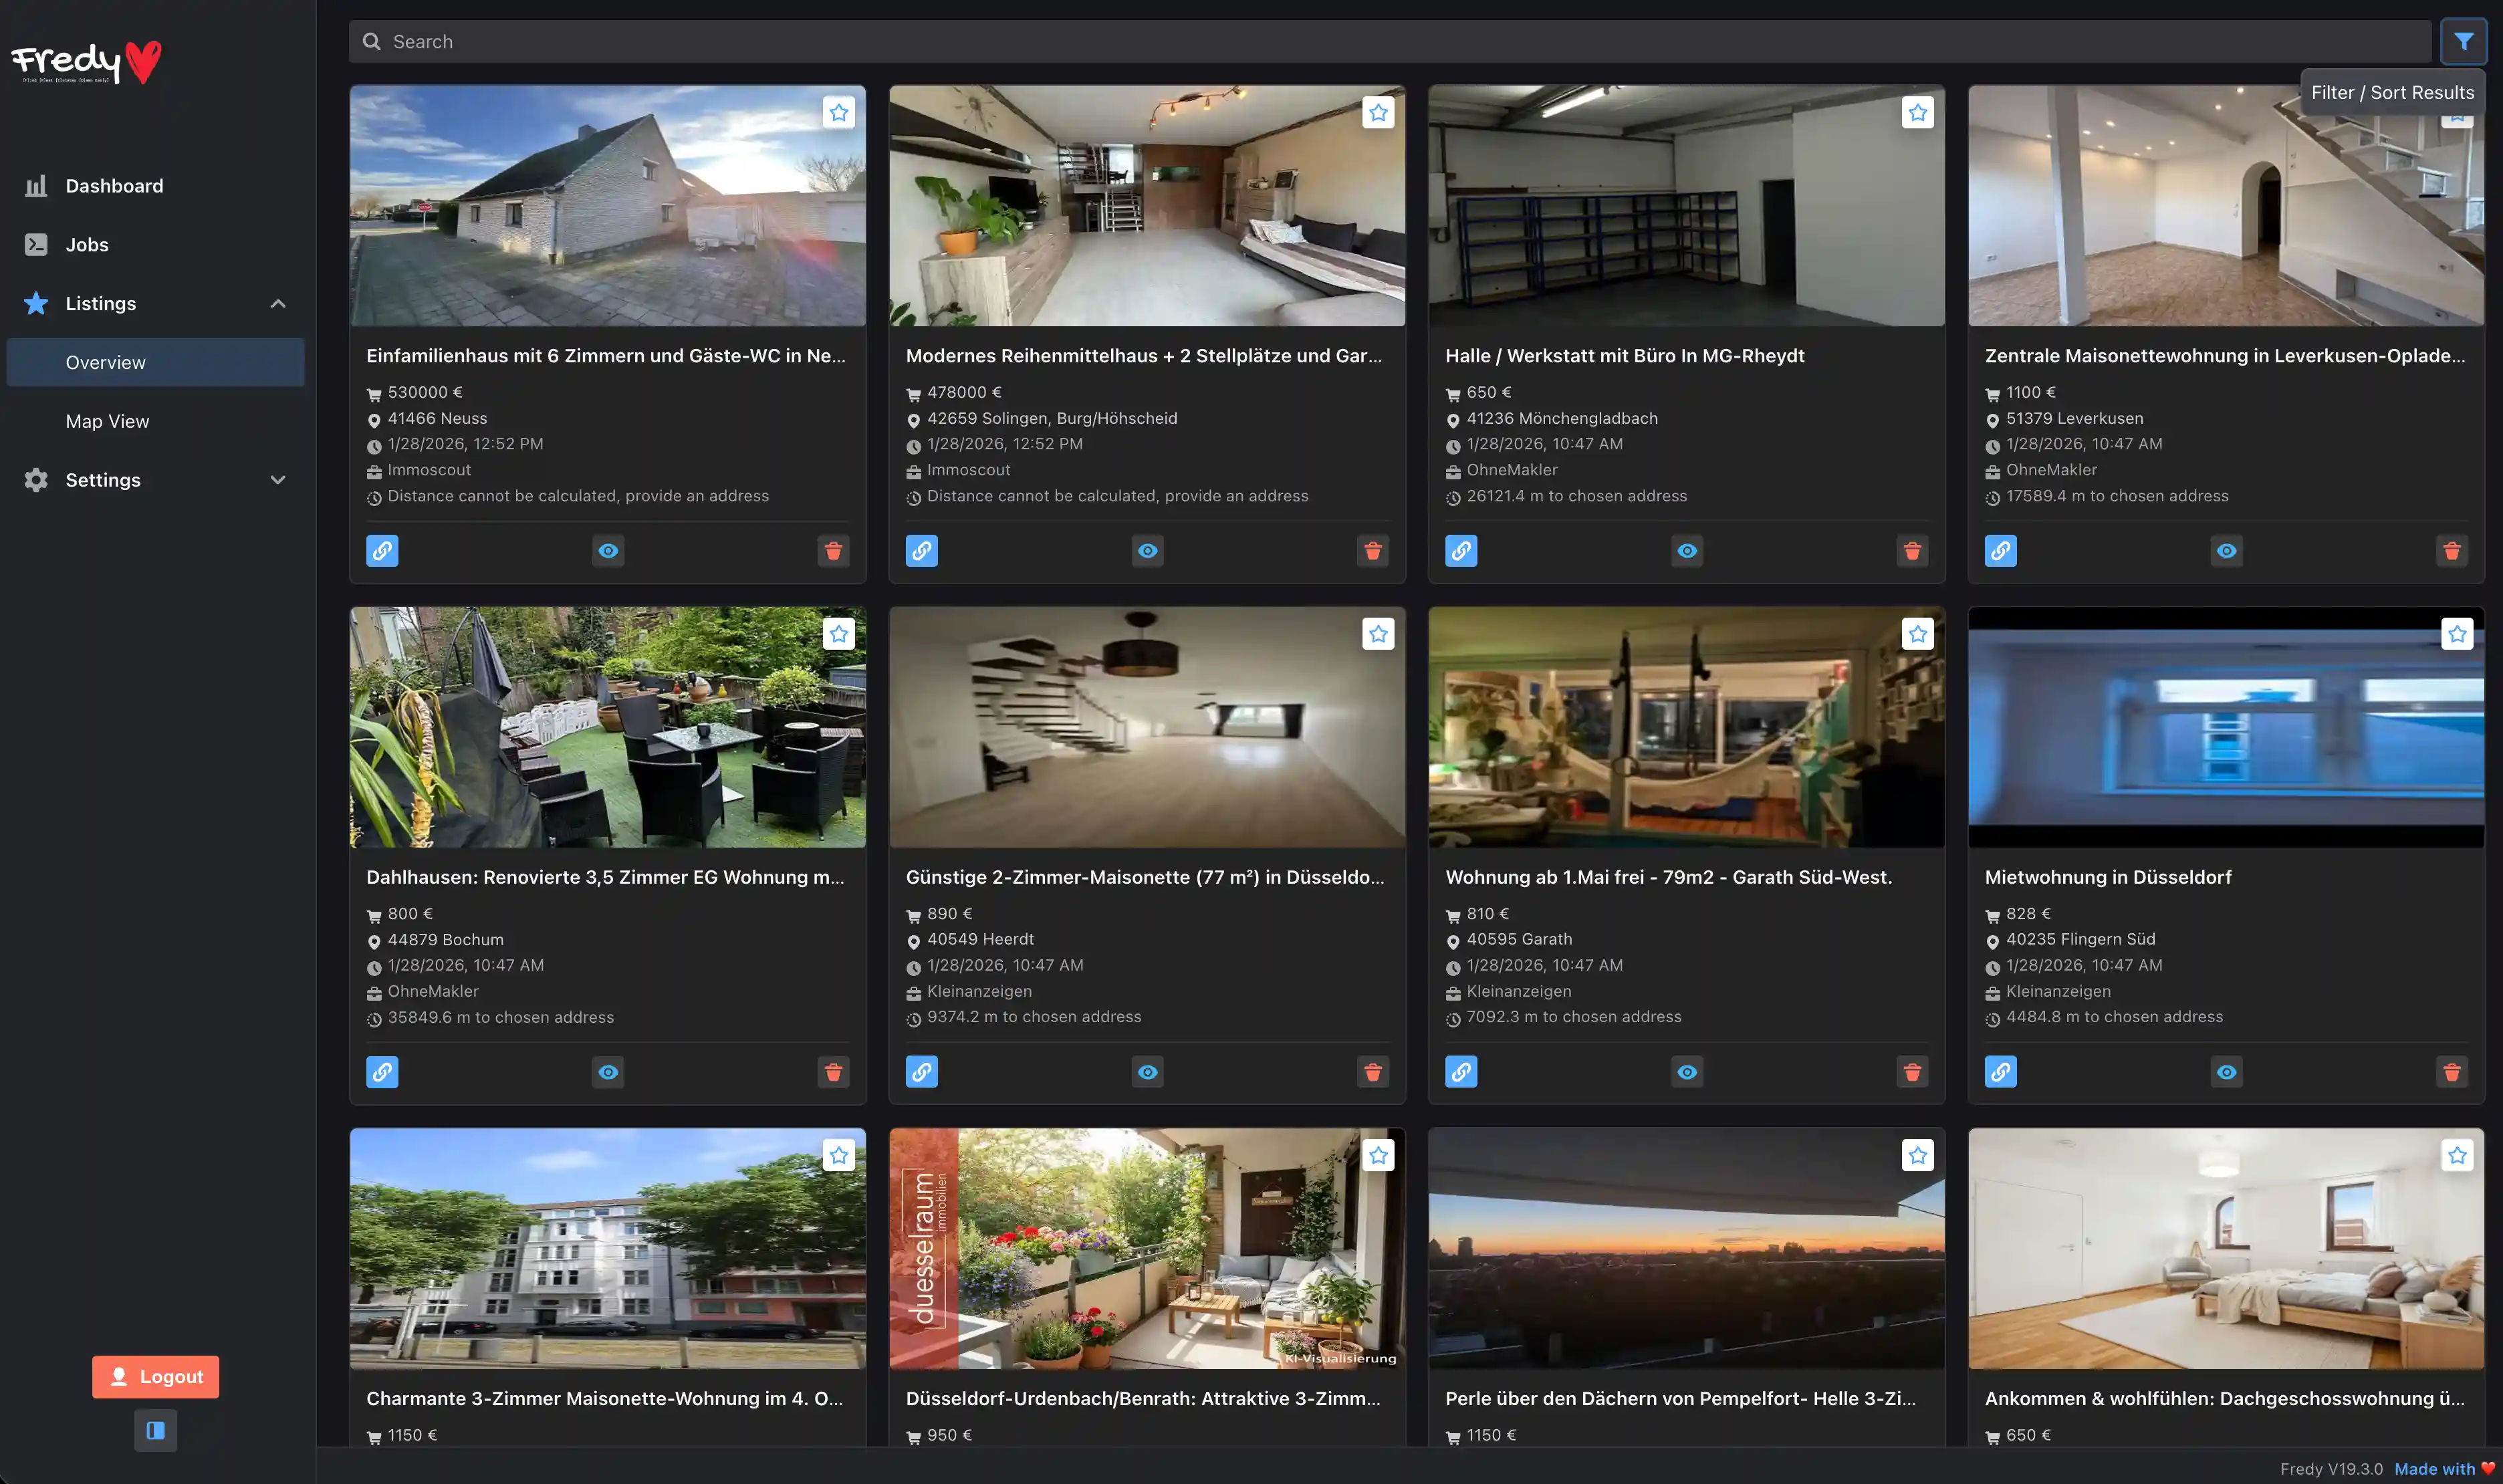The width and height of the screenshot is (2503, 1484).
Task: Click the search magnifier icon
Action: 371,41
